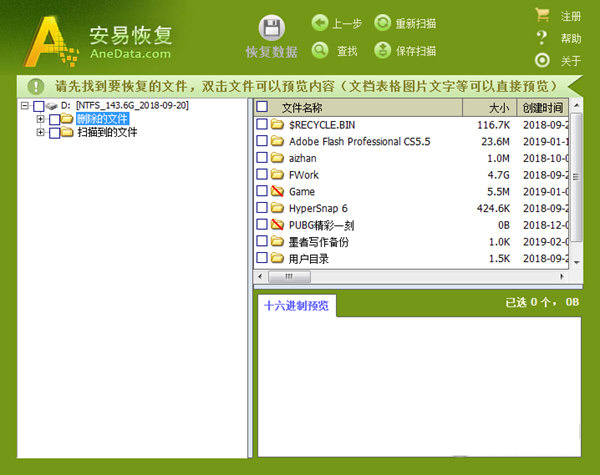
Task: Open 帮助 via the question mark icon
Action: (543, 38)
